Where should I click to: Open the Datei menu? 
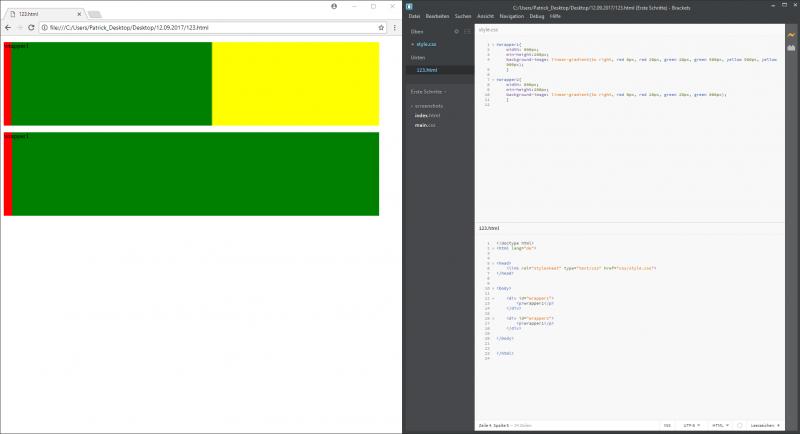click(415, 17)
